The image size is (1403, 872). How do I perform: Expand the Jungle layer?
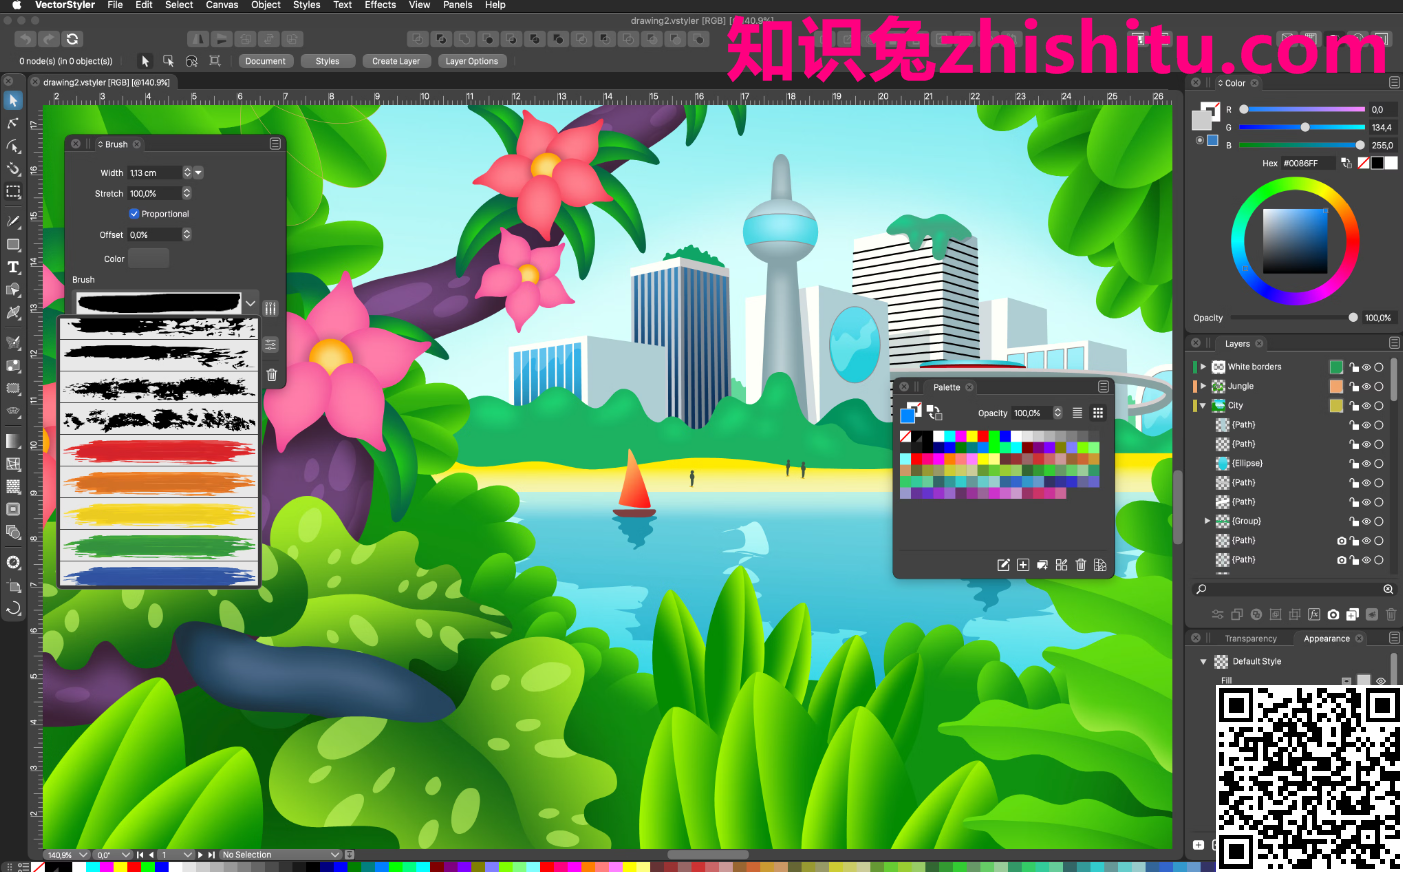point(1203,386)
